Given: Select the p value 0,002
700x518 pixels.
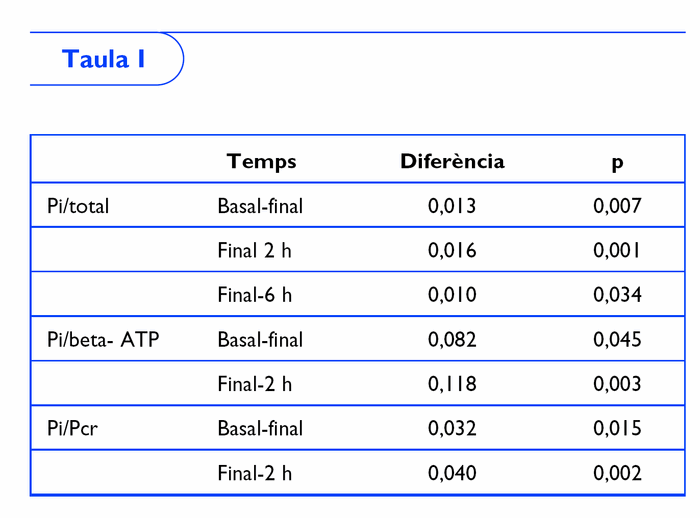Looking at the screenshot, I should tap(617, 473).
